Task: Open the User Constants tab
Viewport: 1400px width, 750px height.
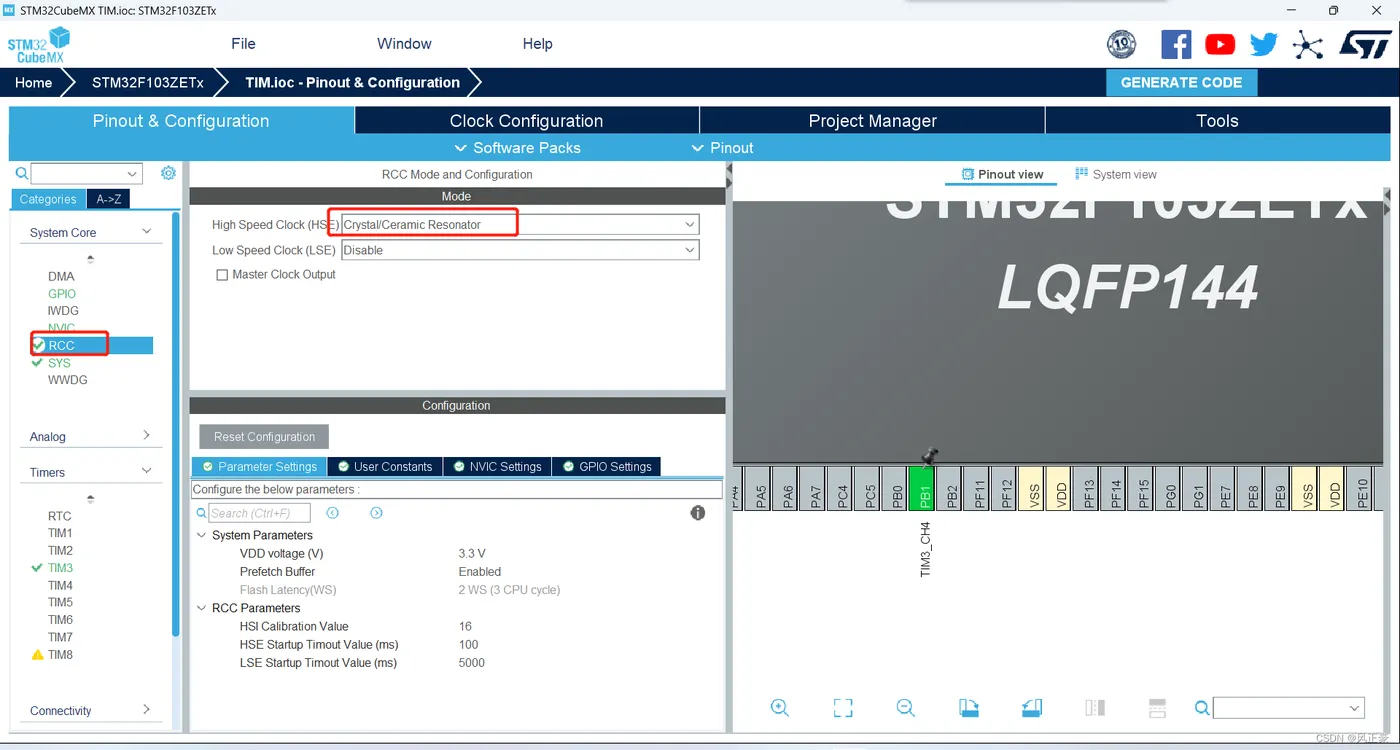Action: pyautogui.click(x=385, y=467)
